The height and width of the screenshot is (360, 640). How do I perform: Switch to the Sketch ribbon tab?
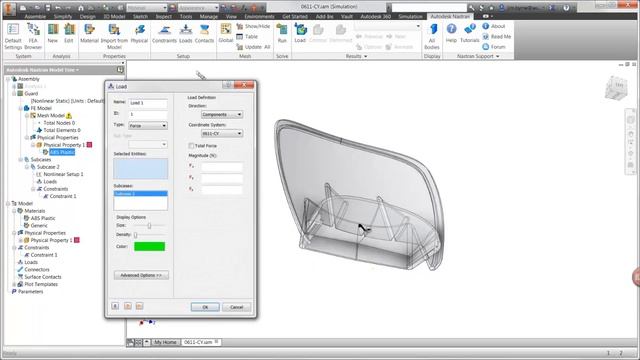coord(140,16)
